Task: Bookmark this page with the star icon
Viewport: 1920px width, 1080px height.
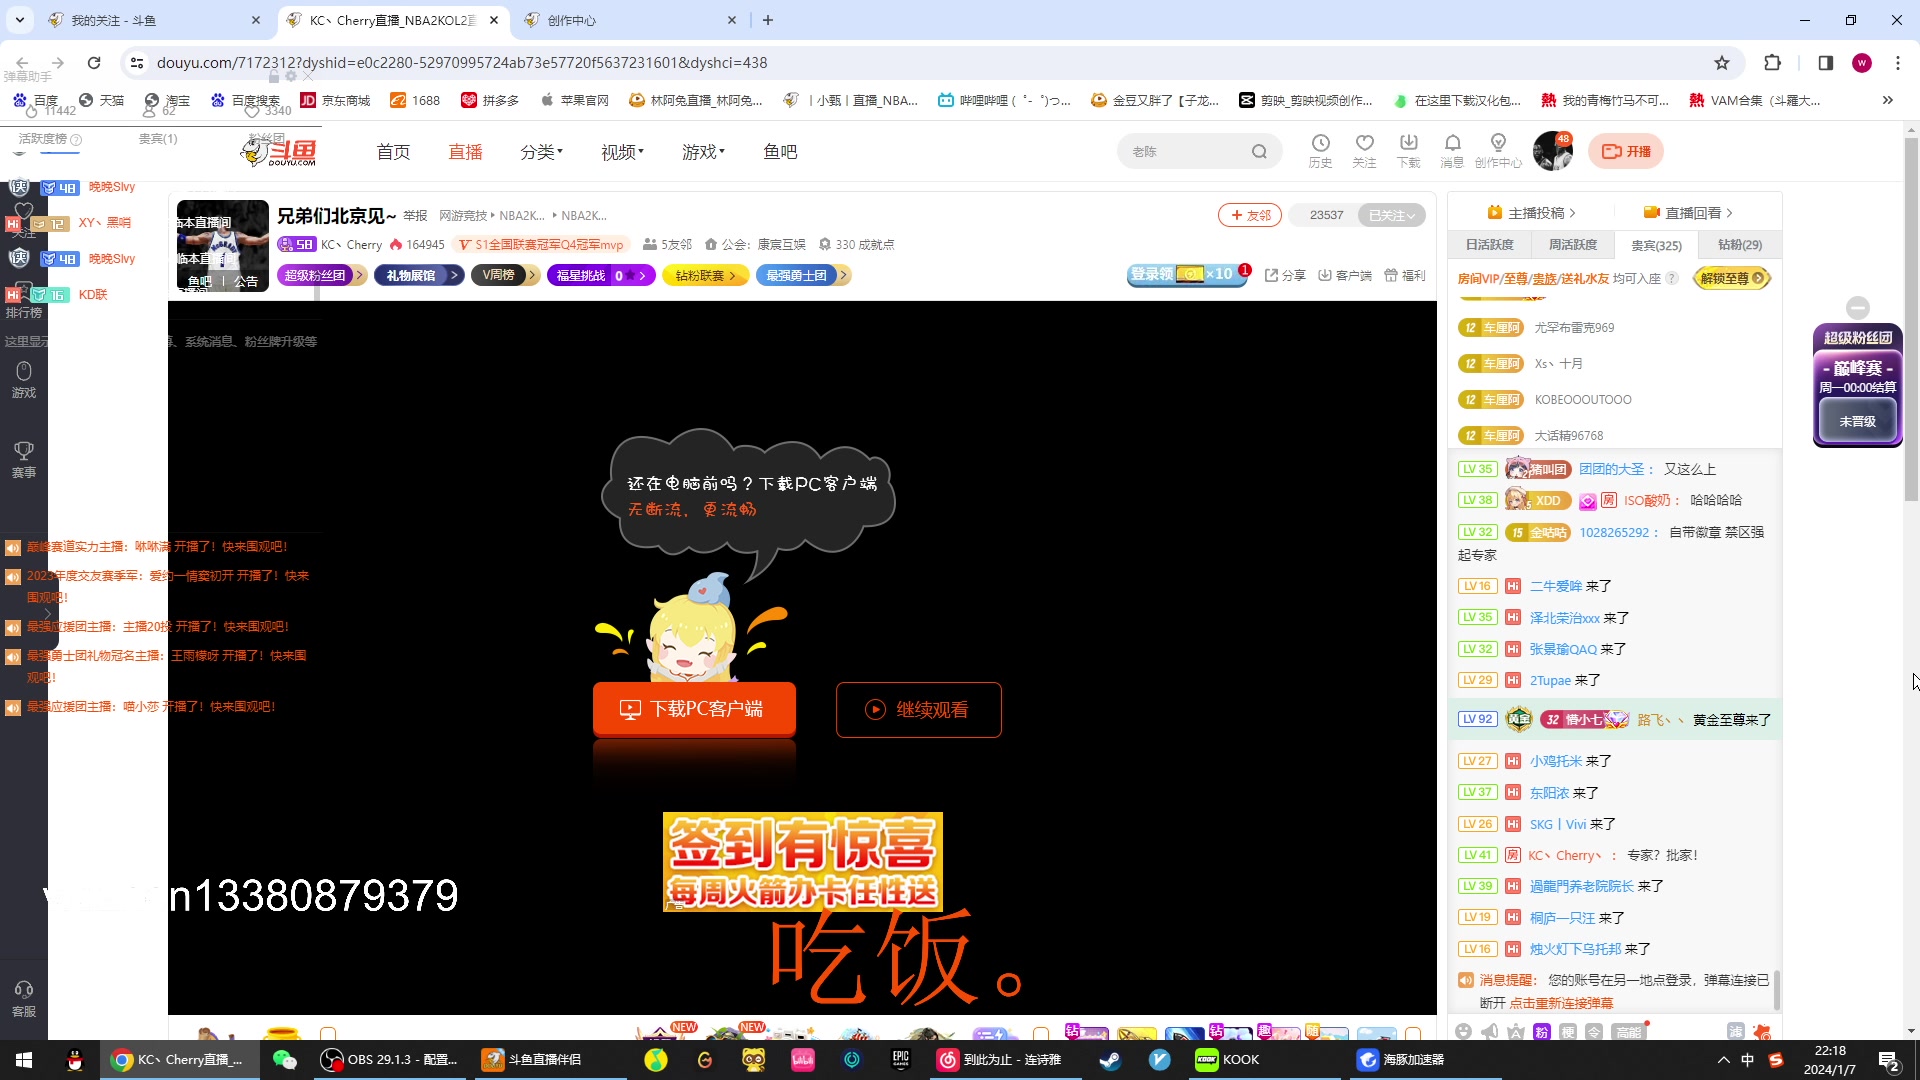Action: (1721, 63)
